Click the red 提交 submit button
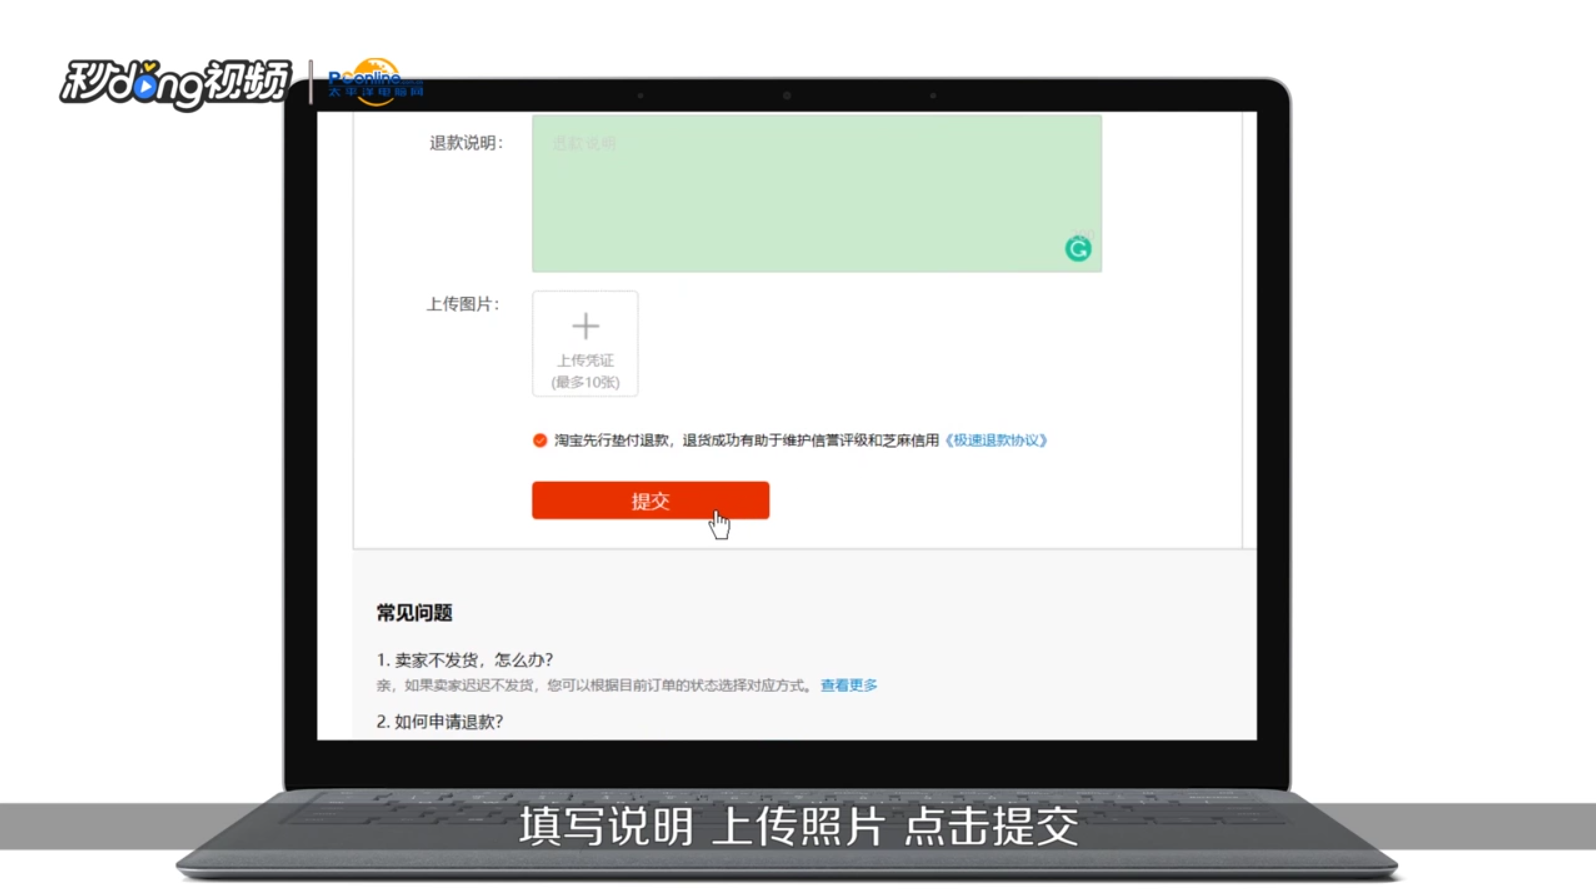1596x895 pixels. click(650, 500)
